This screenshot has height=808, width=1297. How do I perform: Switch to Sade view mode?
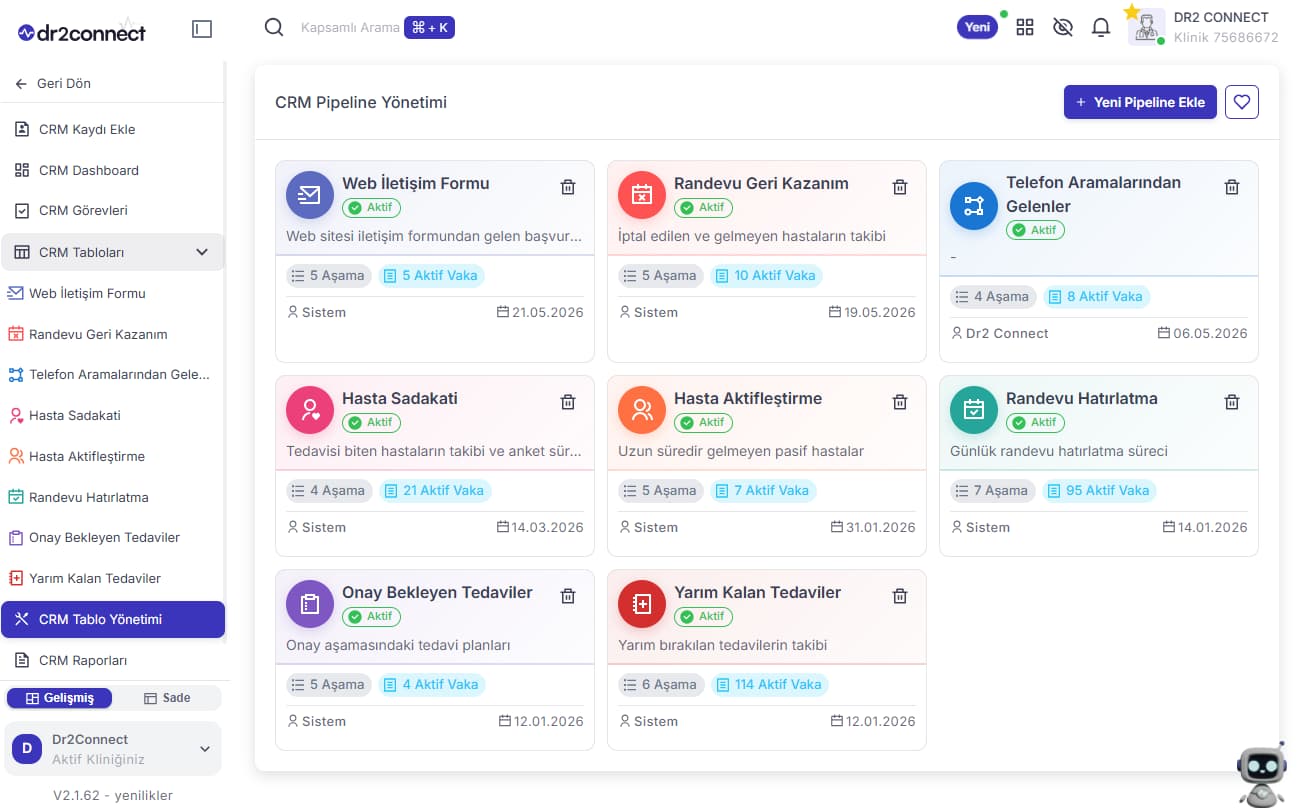tap(167, 698)
